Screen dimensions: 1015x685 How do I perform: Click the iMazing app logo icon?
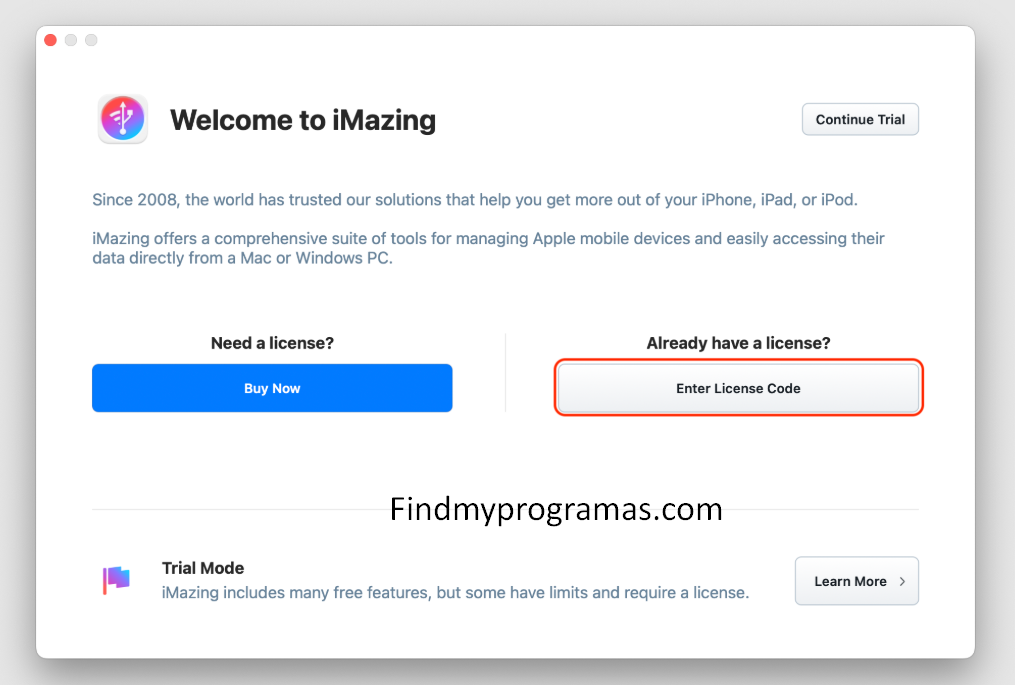123,119
